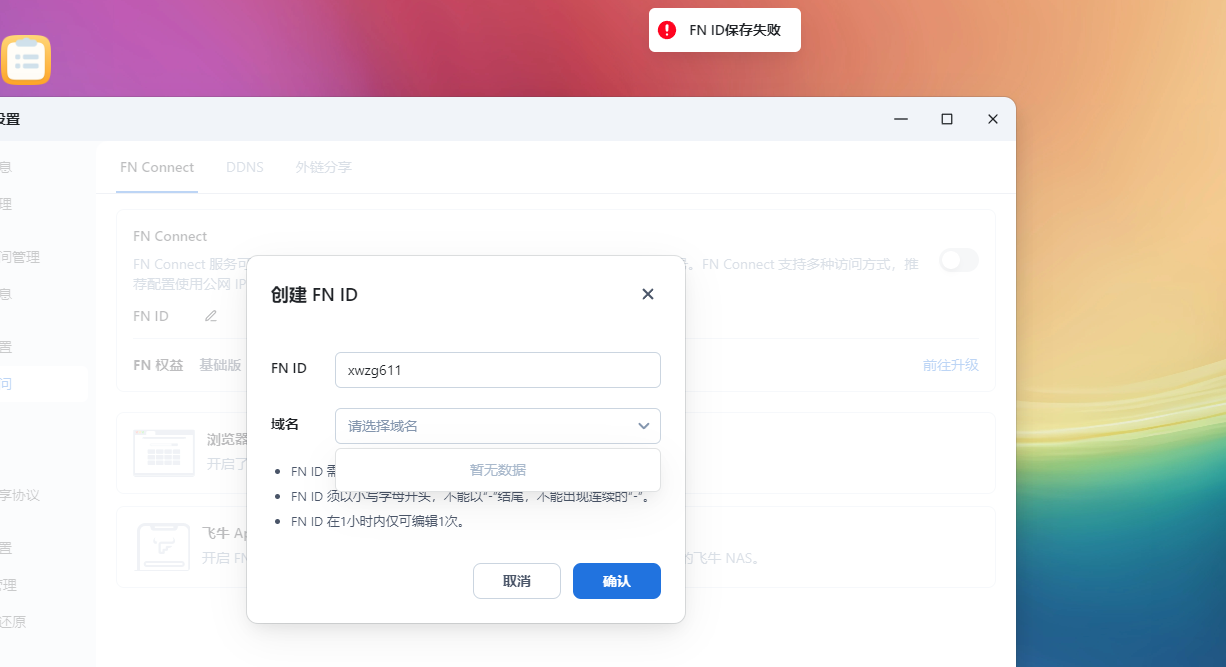Click the 取消 cancel button
The height and width of the screenshot is (667, 1226).
516,581
